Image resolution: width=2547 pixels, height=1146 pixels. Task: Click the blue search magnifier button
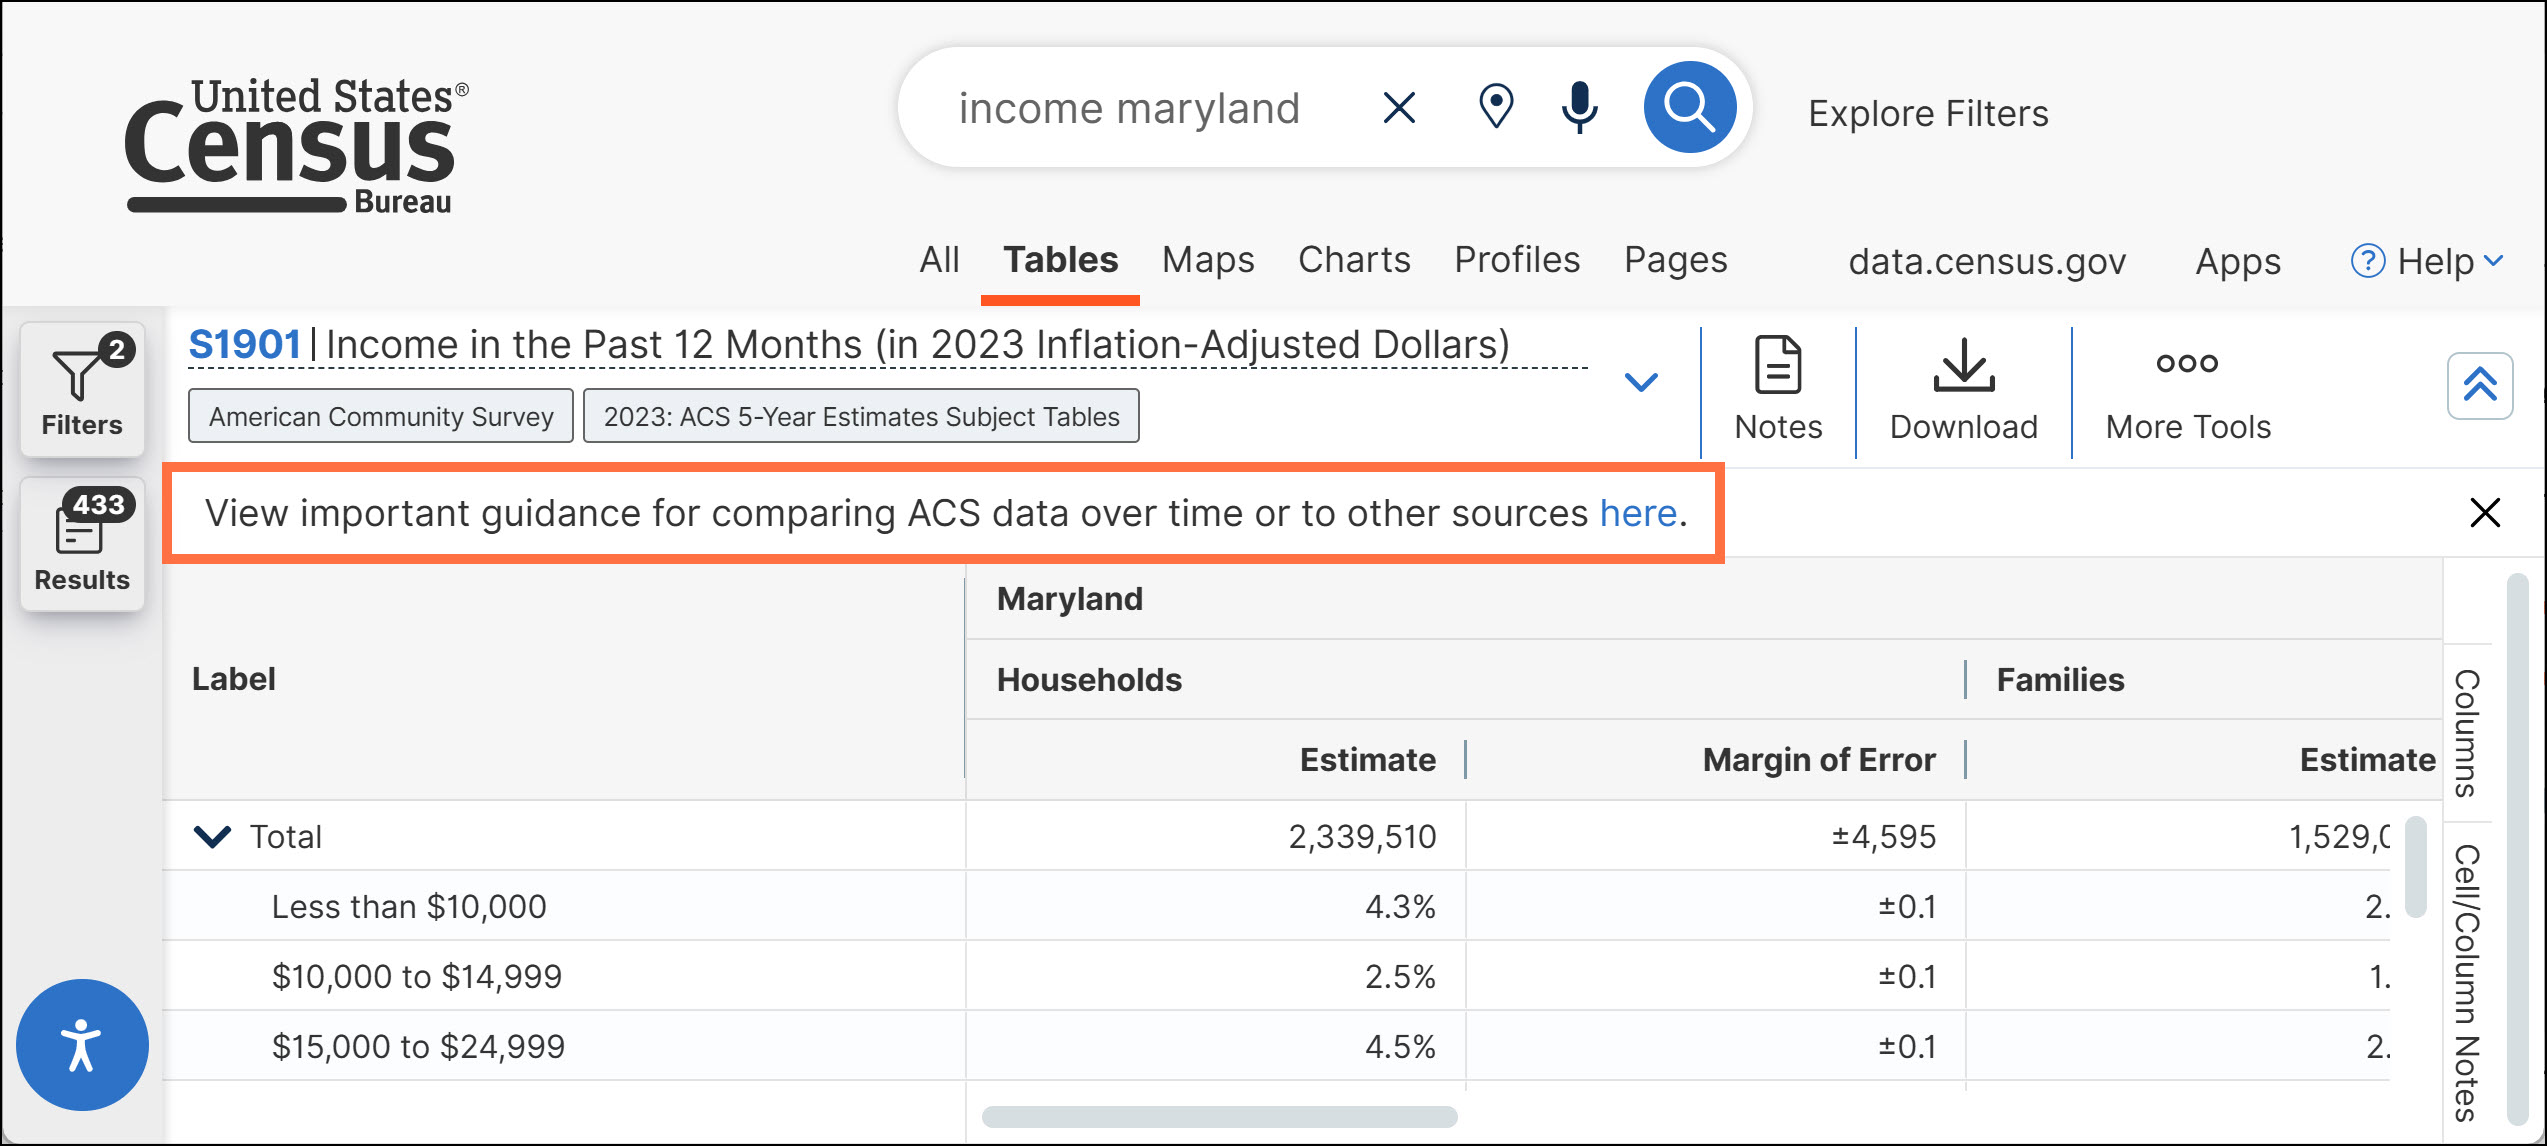point(1689,107)
